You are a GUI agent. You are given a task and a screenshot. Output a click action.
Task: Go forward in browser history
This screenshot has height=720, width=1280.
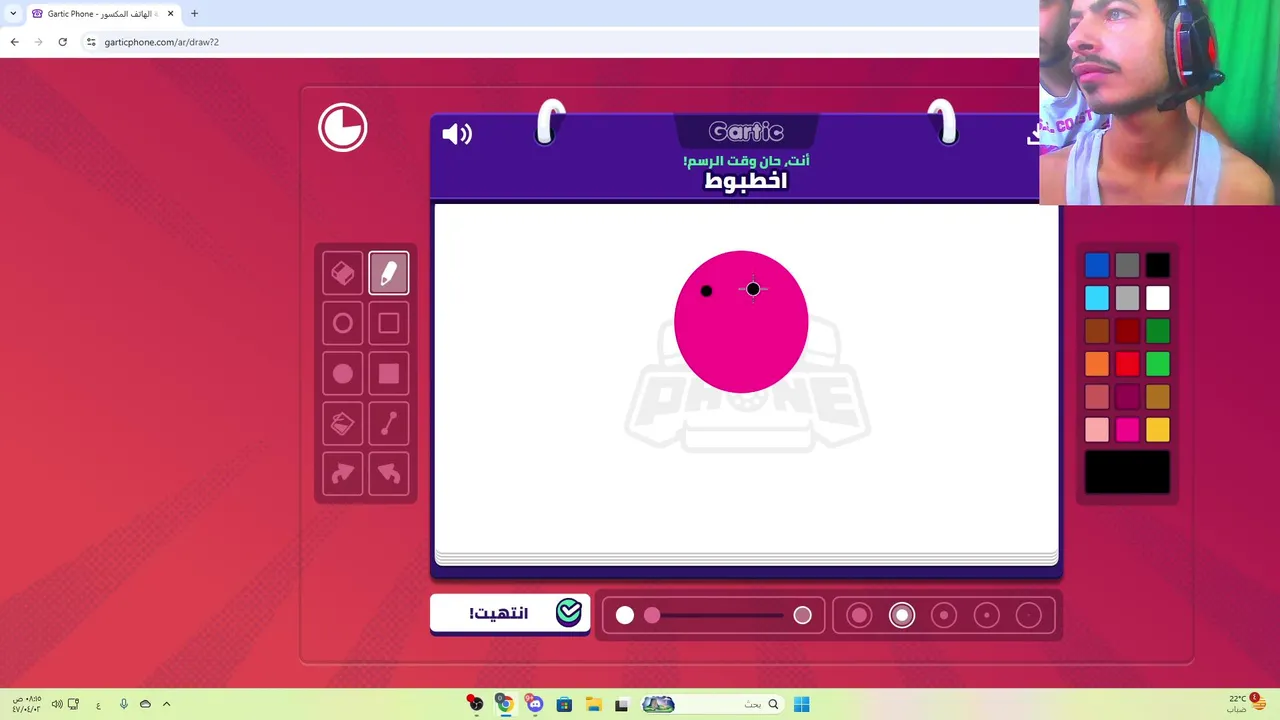click(x=39, y=42)
